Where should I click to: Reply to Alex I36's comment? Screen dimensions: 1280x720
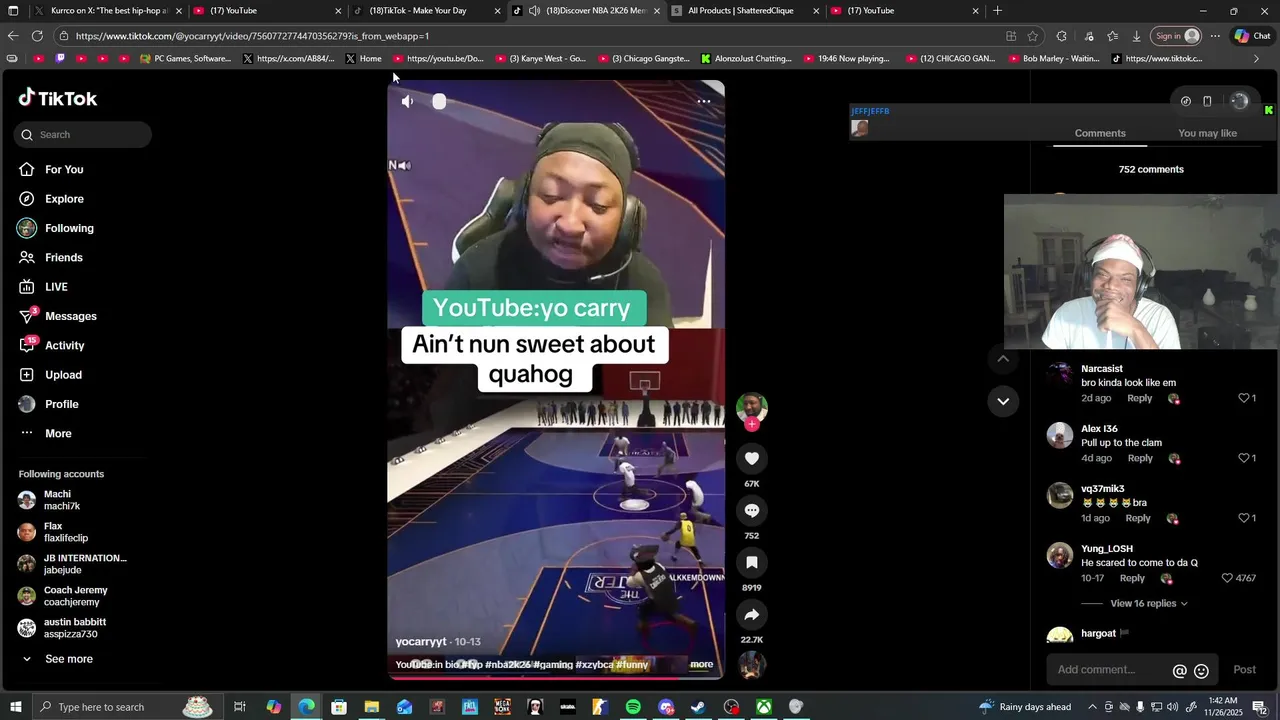[x=1140, y=458]
